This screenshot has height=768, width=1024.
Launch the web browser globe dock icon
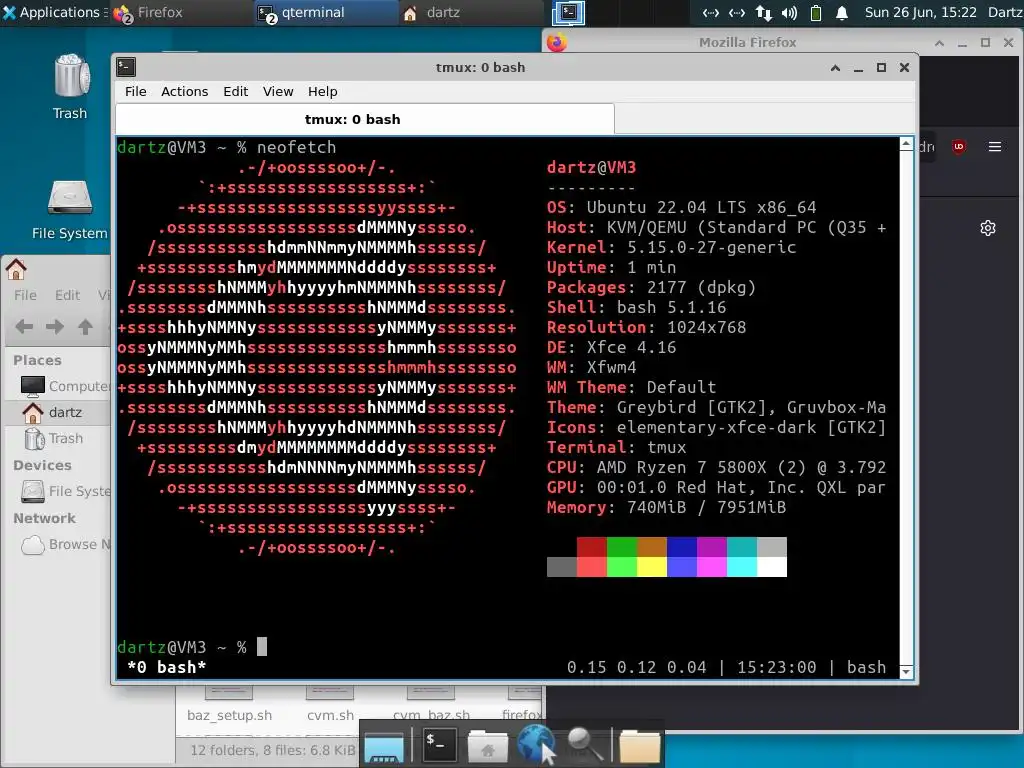pos(536,743)
